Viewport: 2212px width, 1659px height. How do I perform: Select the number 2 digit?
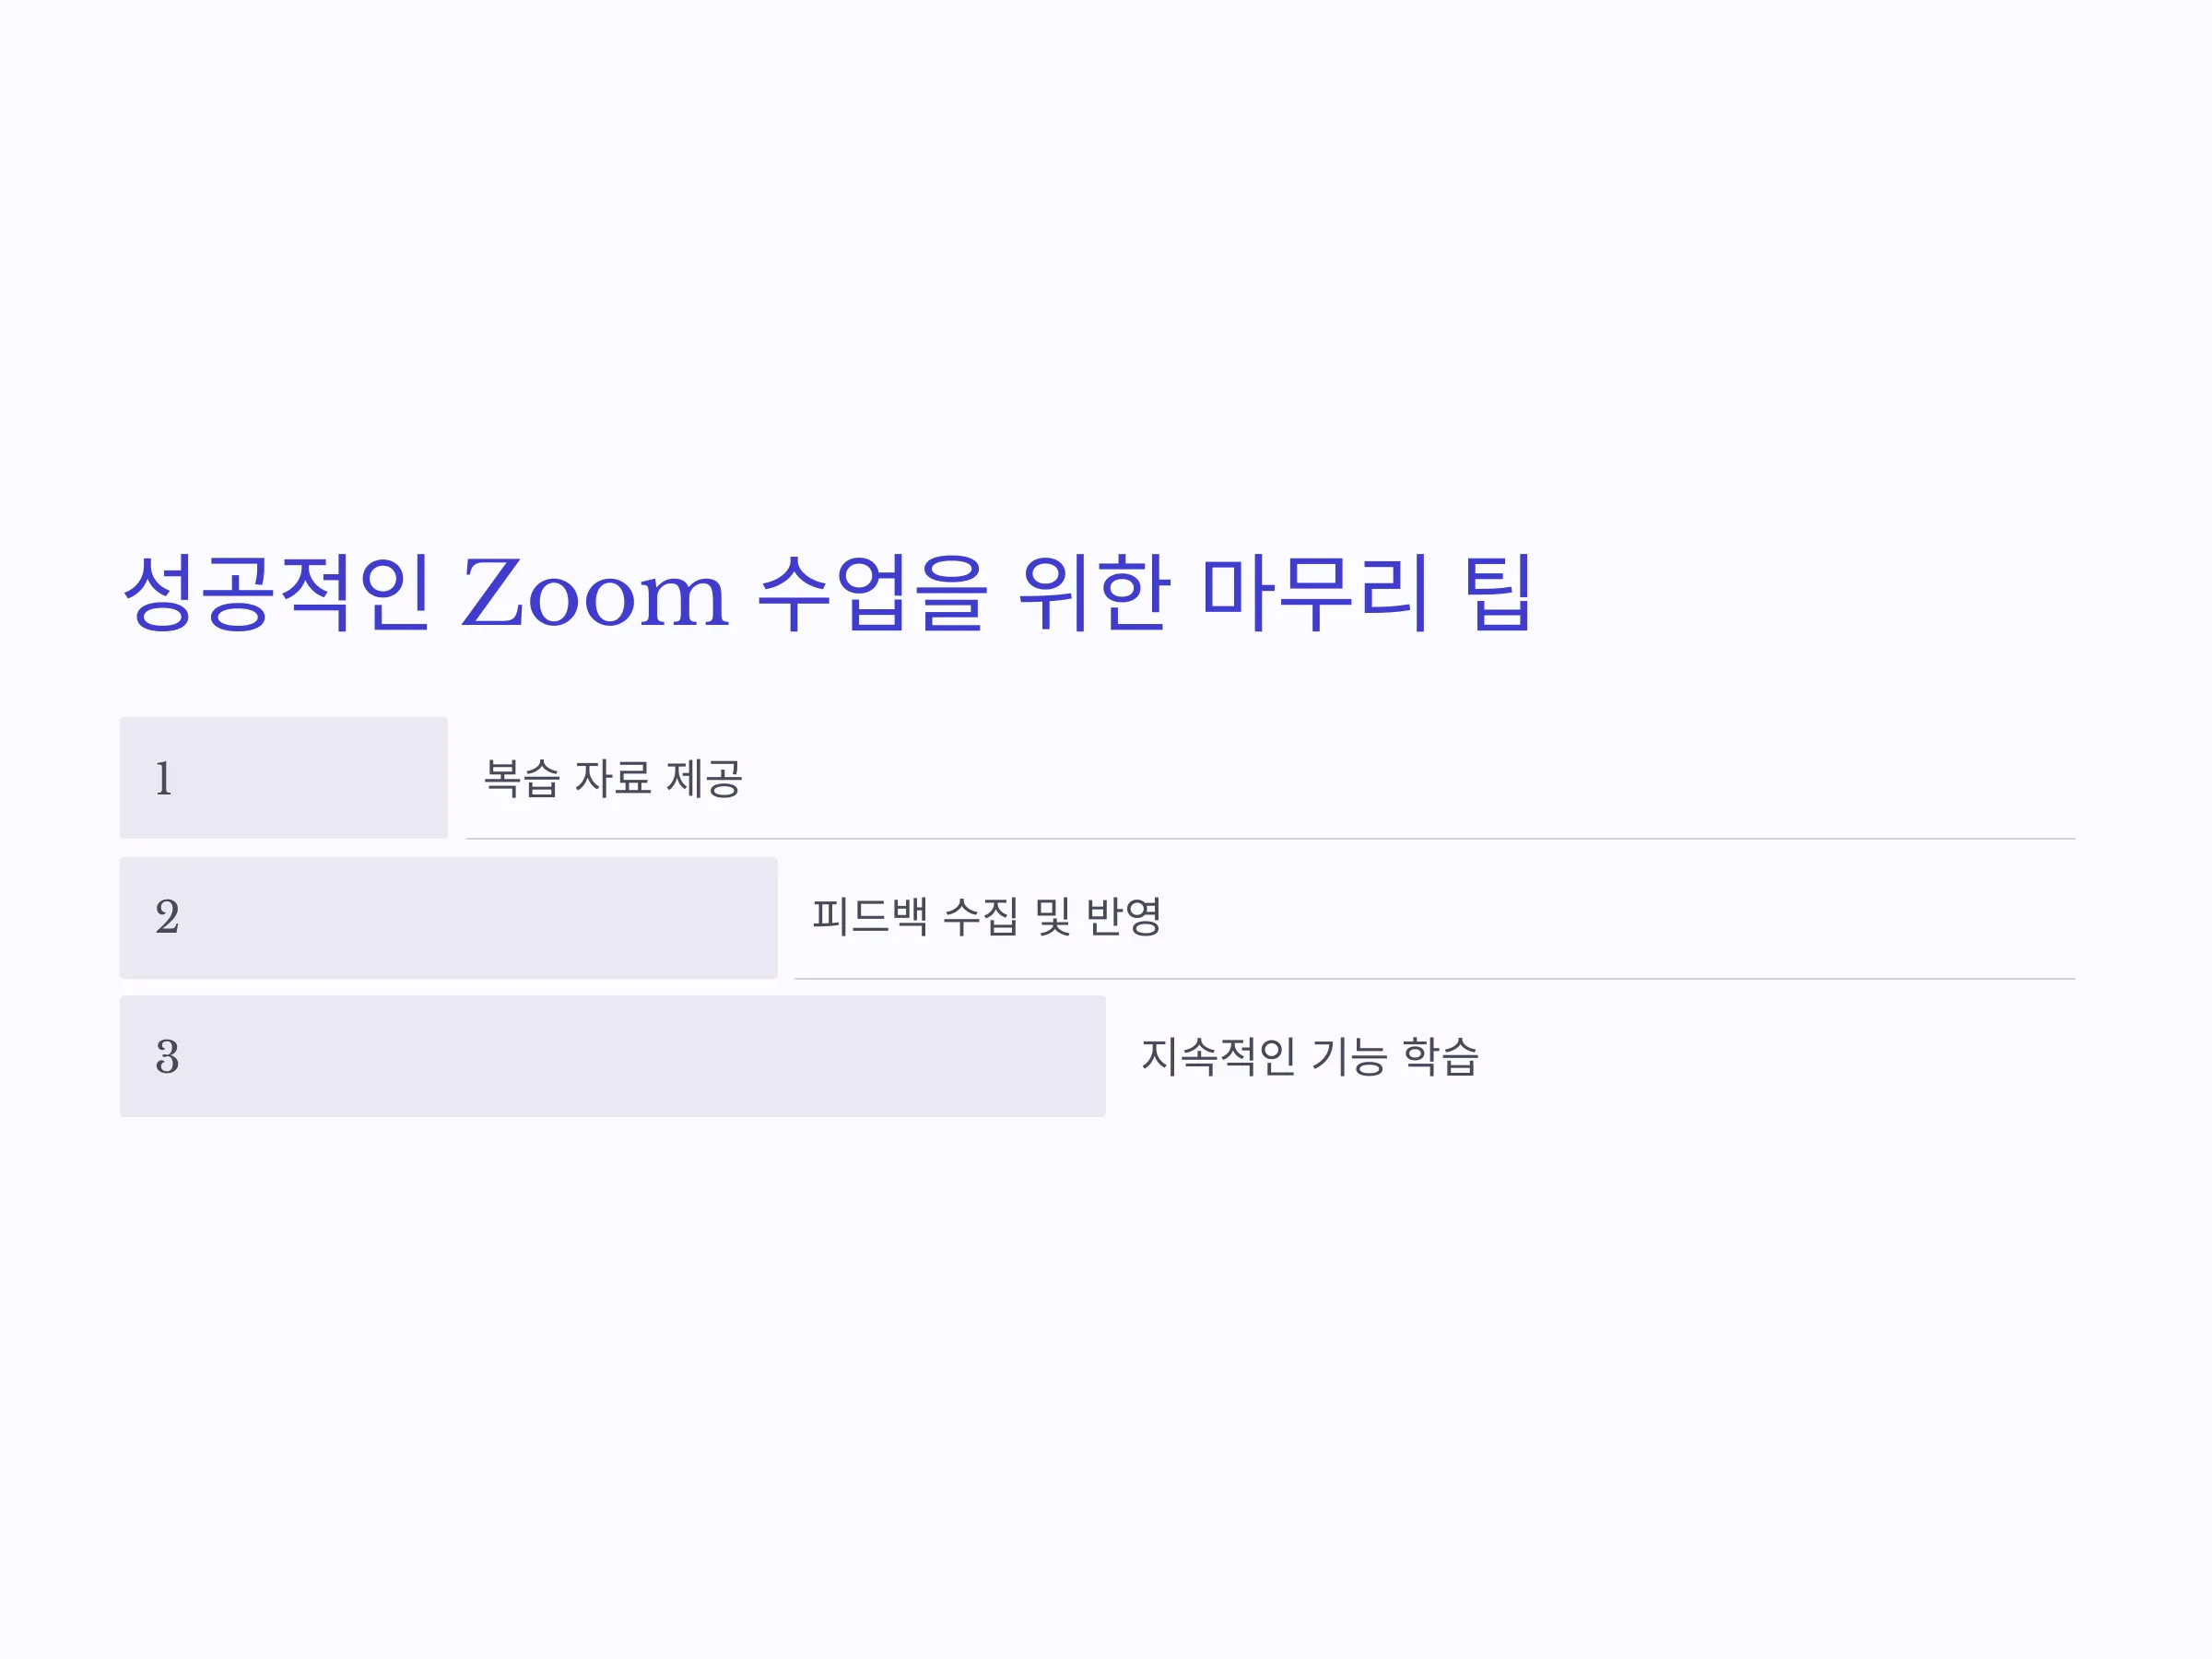tap(167, 917)
